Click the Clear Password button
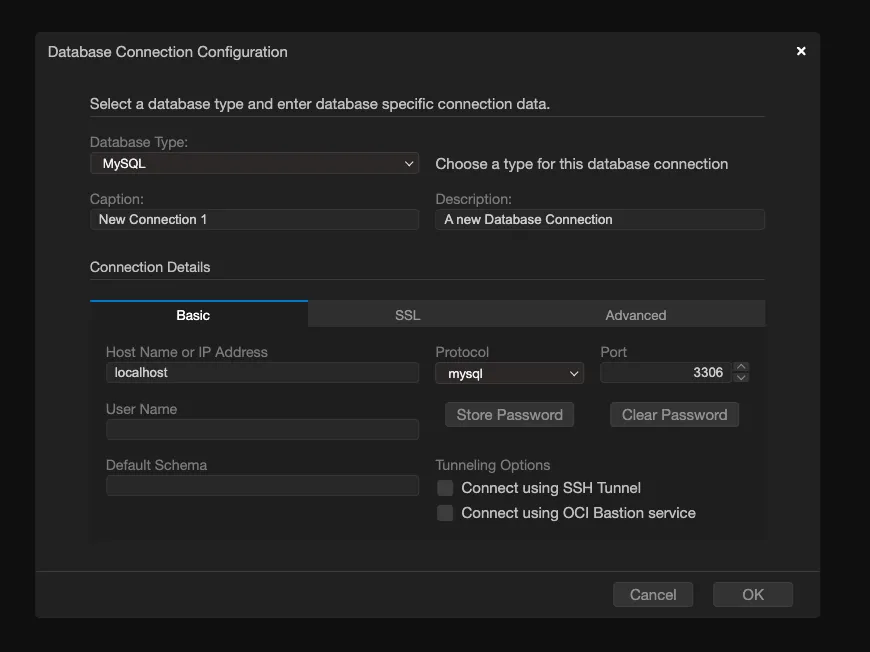Image resolution: width=870 pixels, height=652 pixels. click(674, 415)
